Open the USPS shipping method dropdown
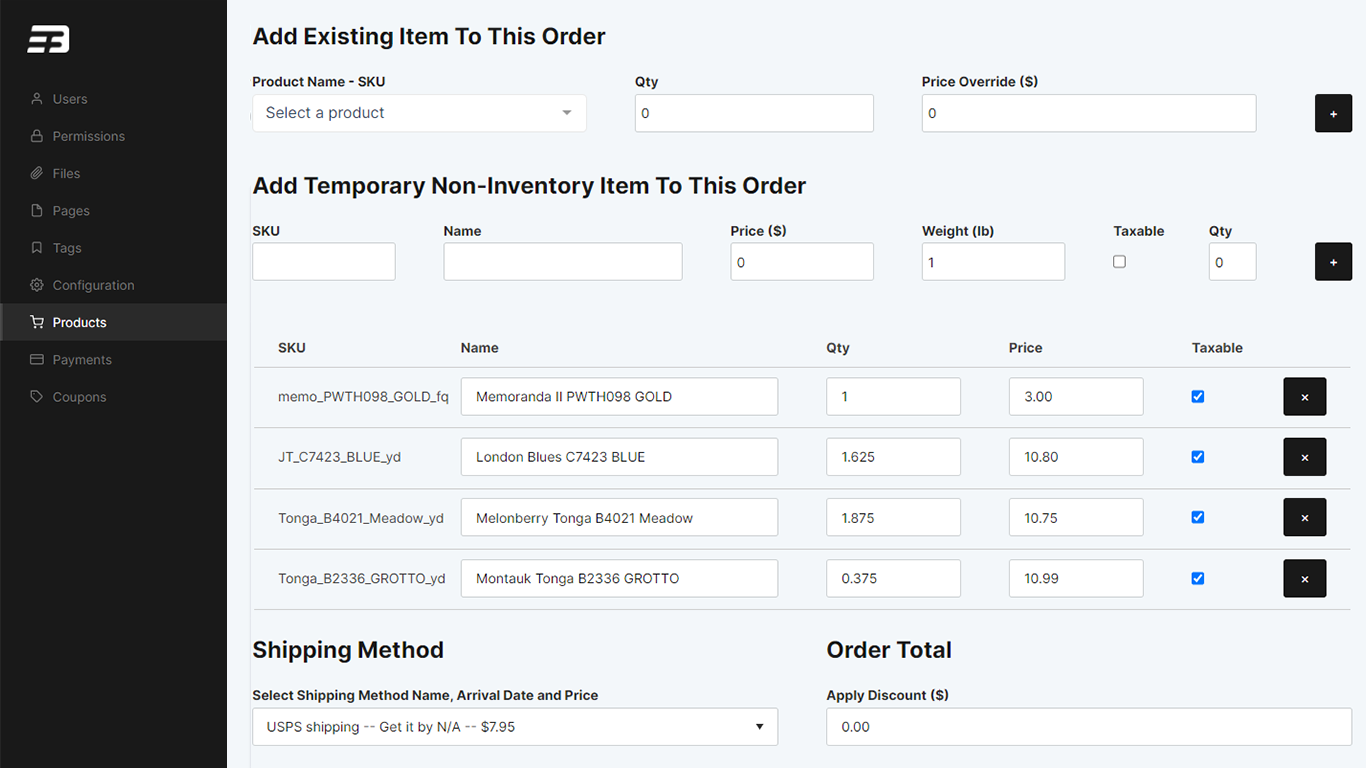The width and height of the screenshot is (1366, 768). coord(514,727)
